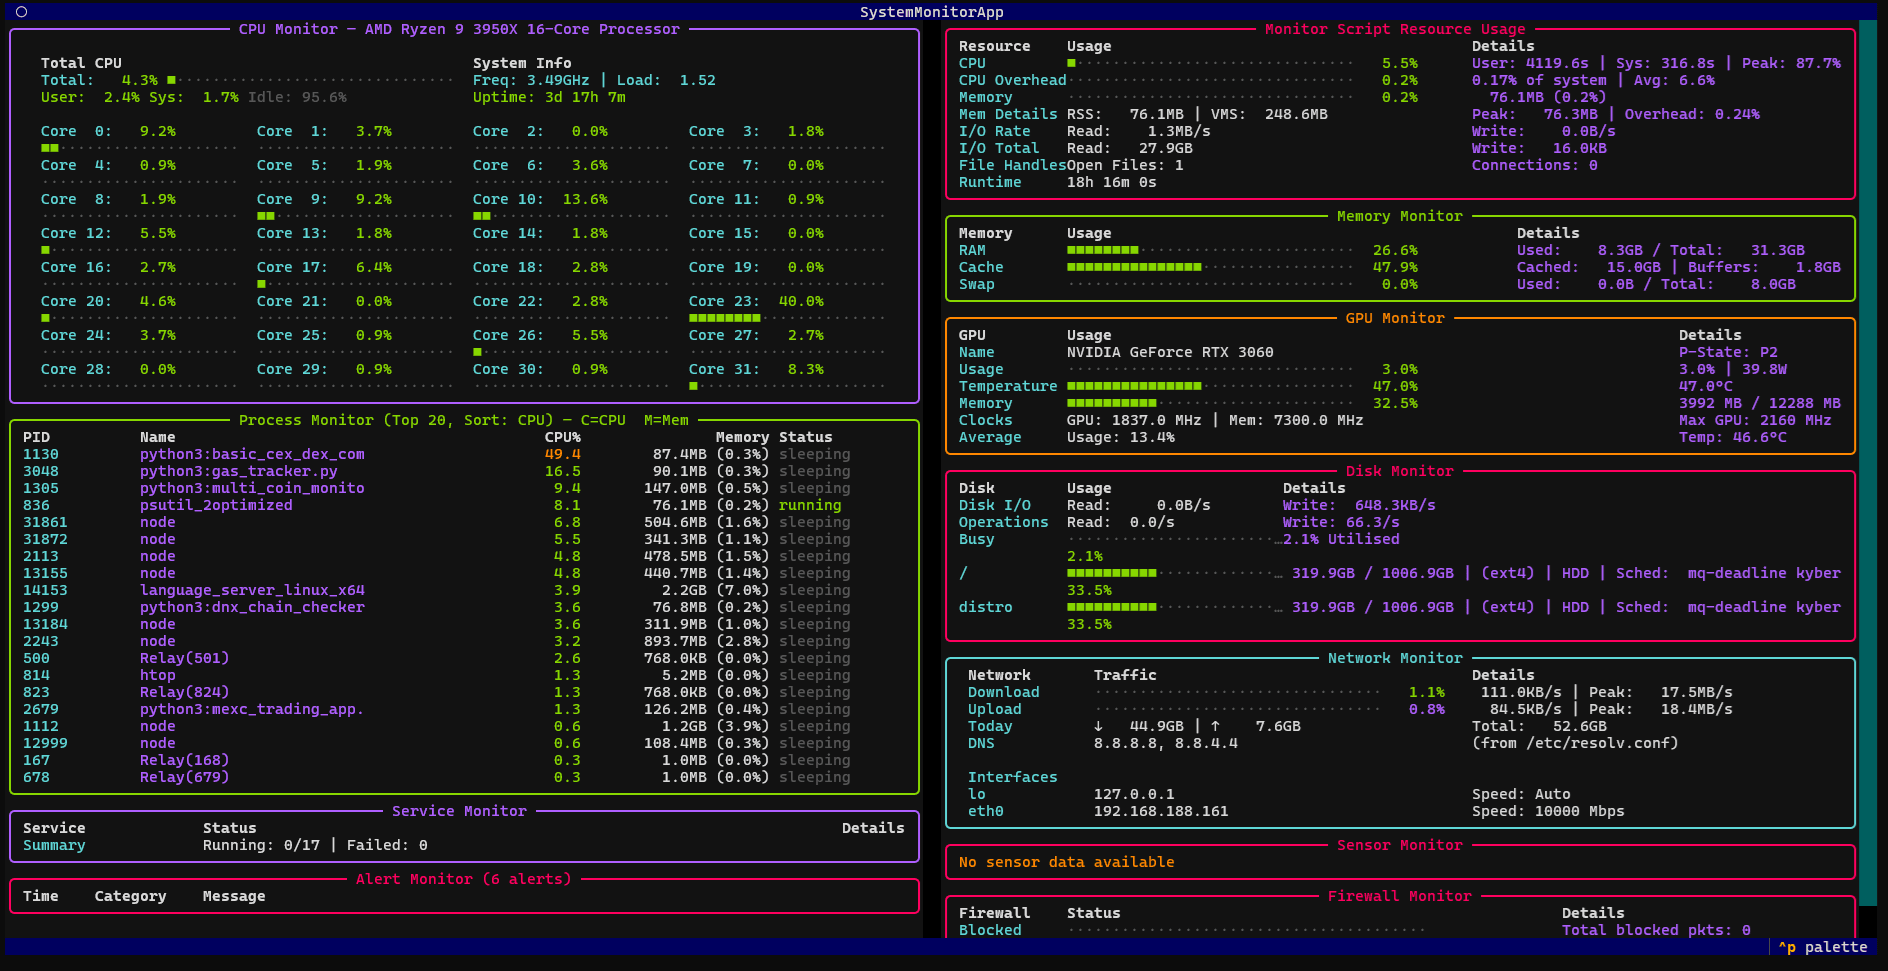Viewport: 1888px width, 971px height.
Task: Click the Disk Monitor panel title
Action: click(1400, 471)
